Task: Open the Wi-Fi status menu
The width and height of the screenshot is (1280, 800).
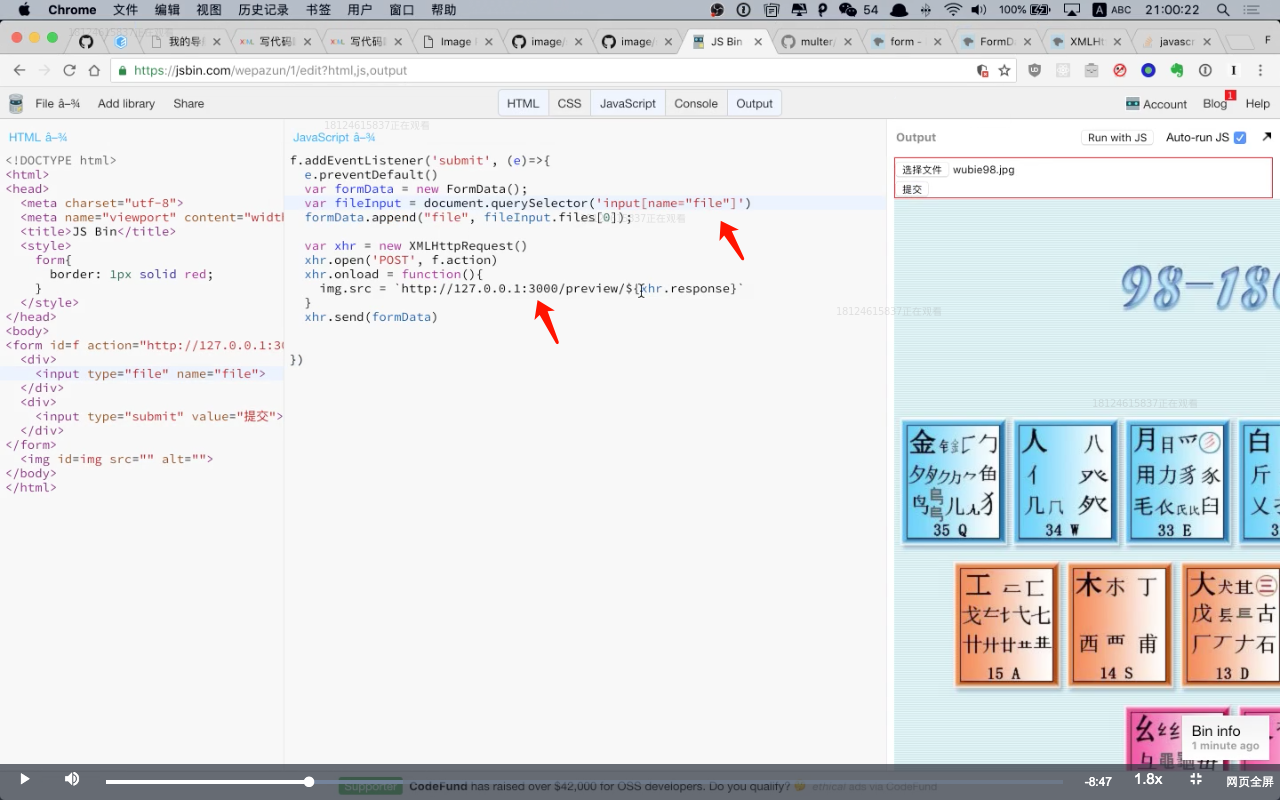Action: (x=952, y=10)
